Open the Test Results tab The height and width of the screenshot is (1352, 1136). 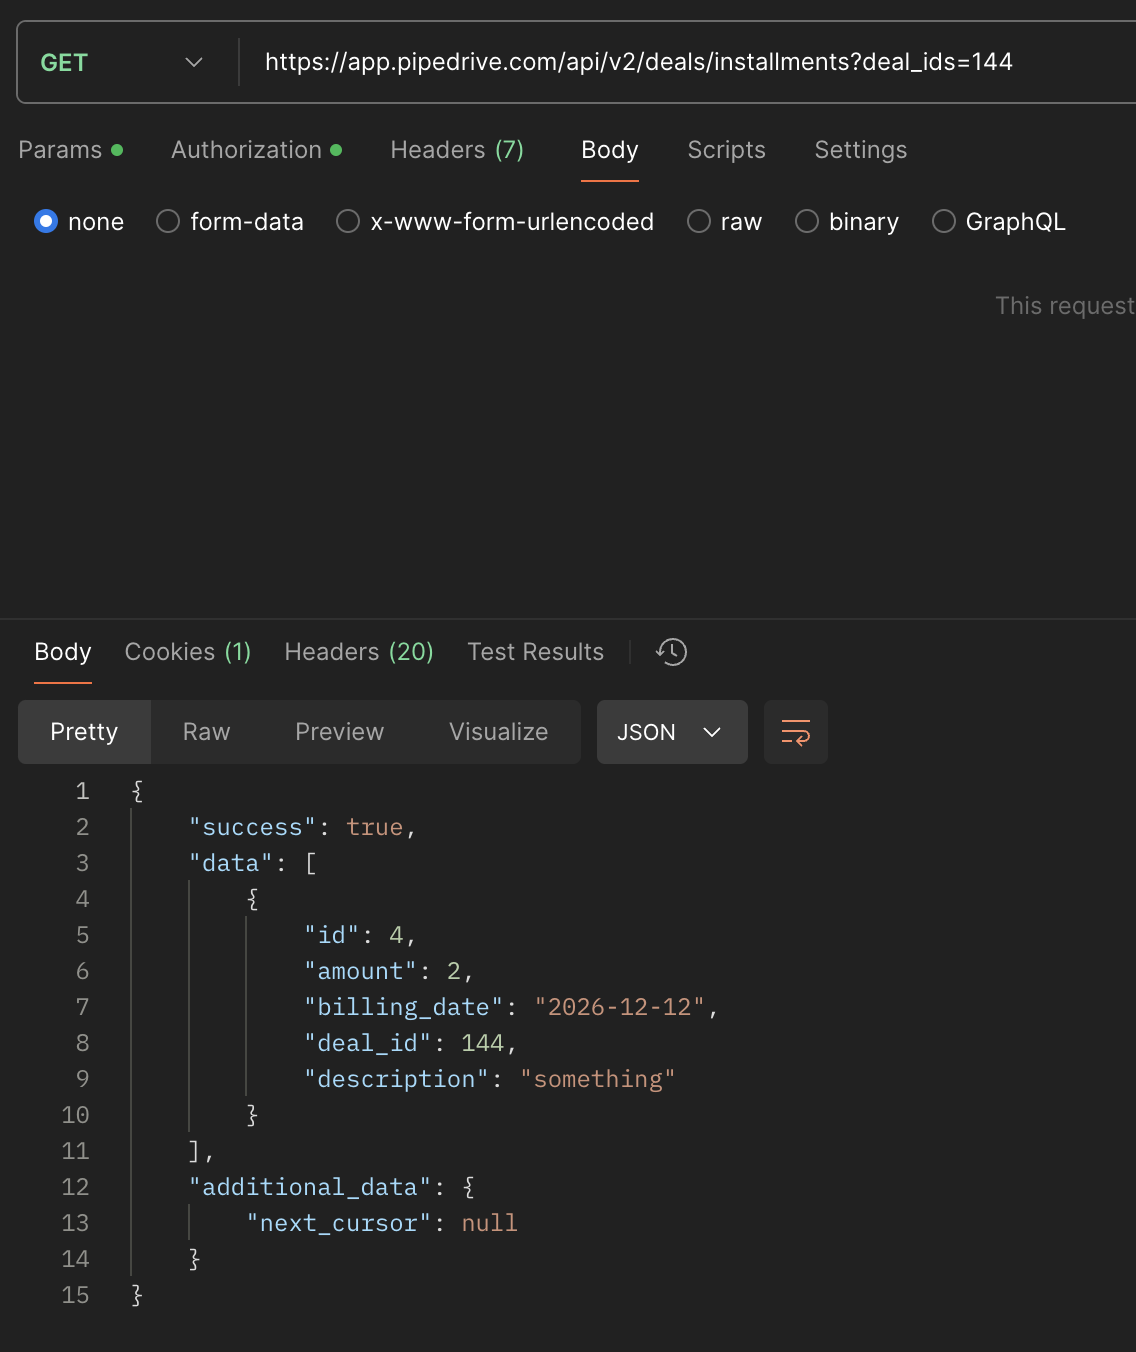tap(535, 652)
